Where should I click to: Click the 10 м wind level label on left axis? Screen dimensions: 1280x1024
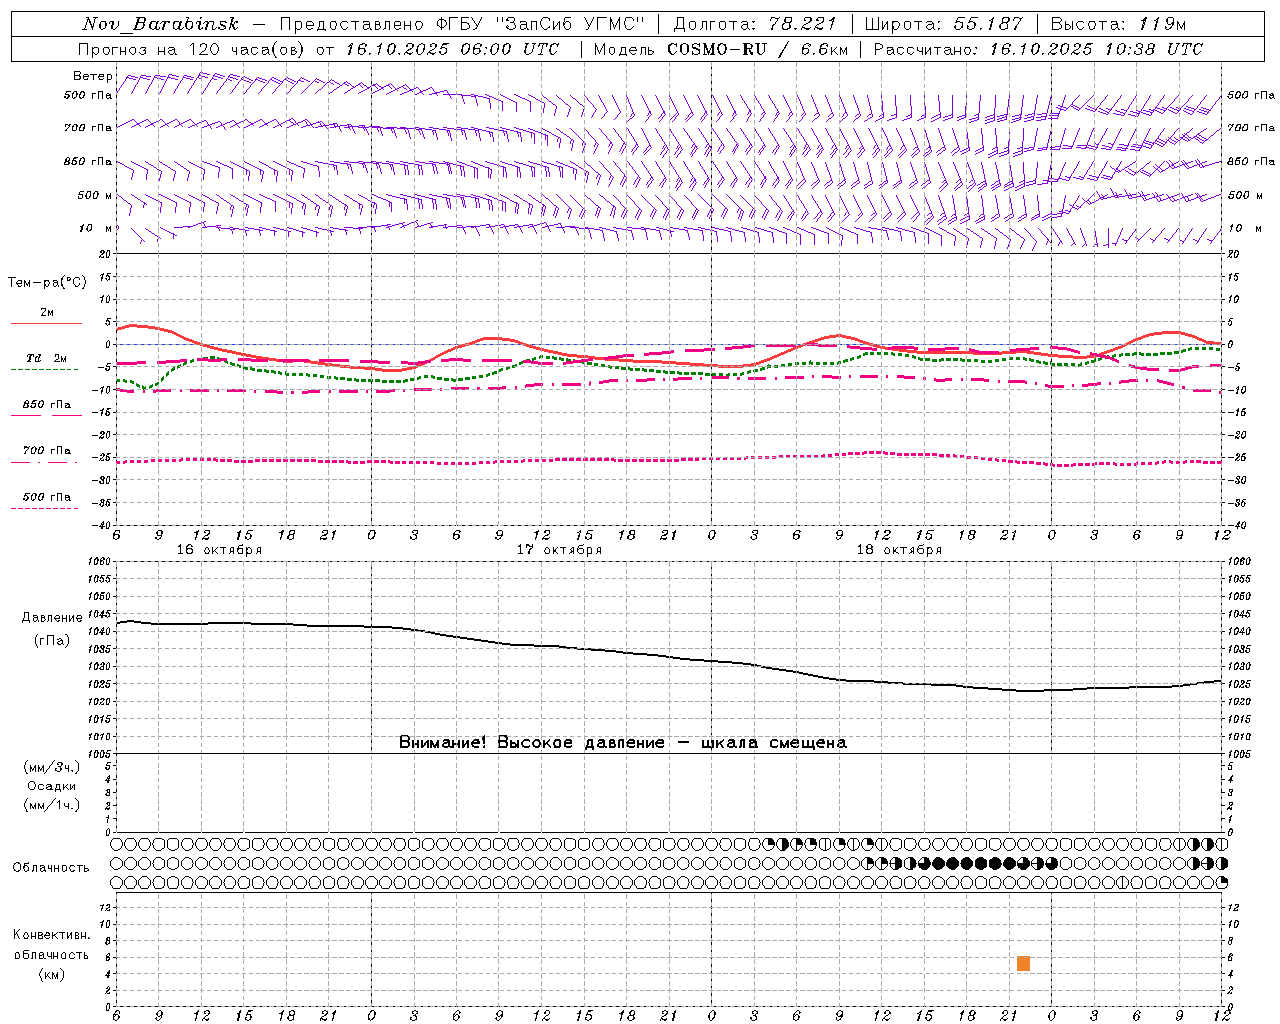coord(95,228)
